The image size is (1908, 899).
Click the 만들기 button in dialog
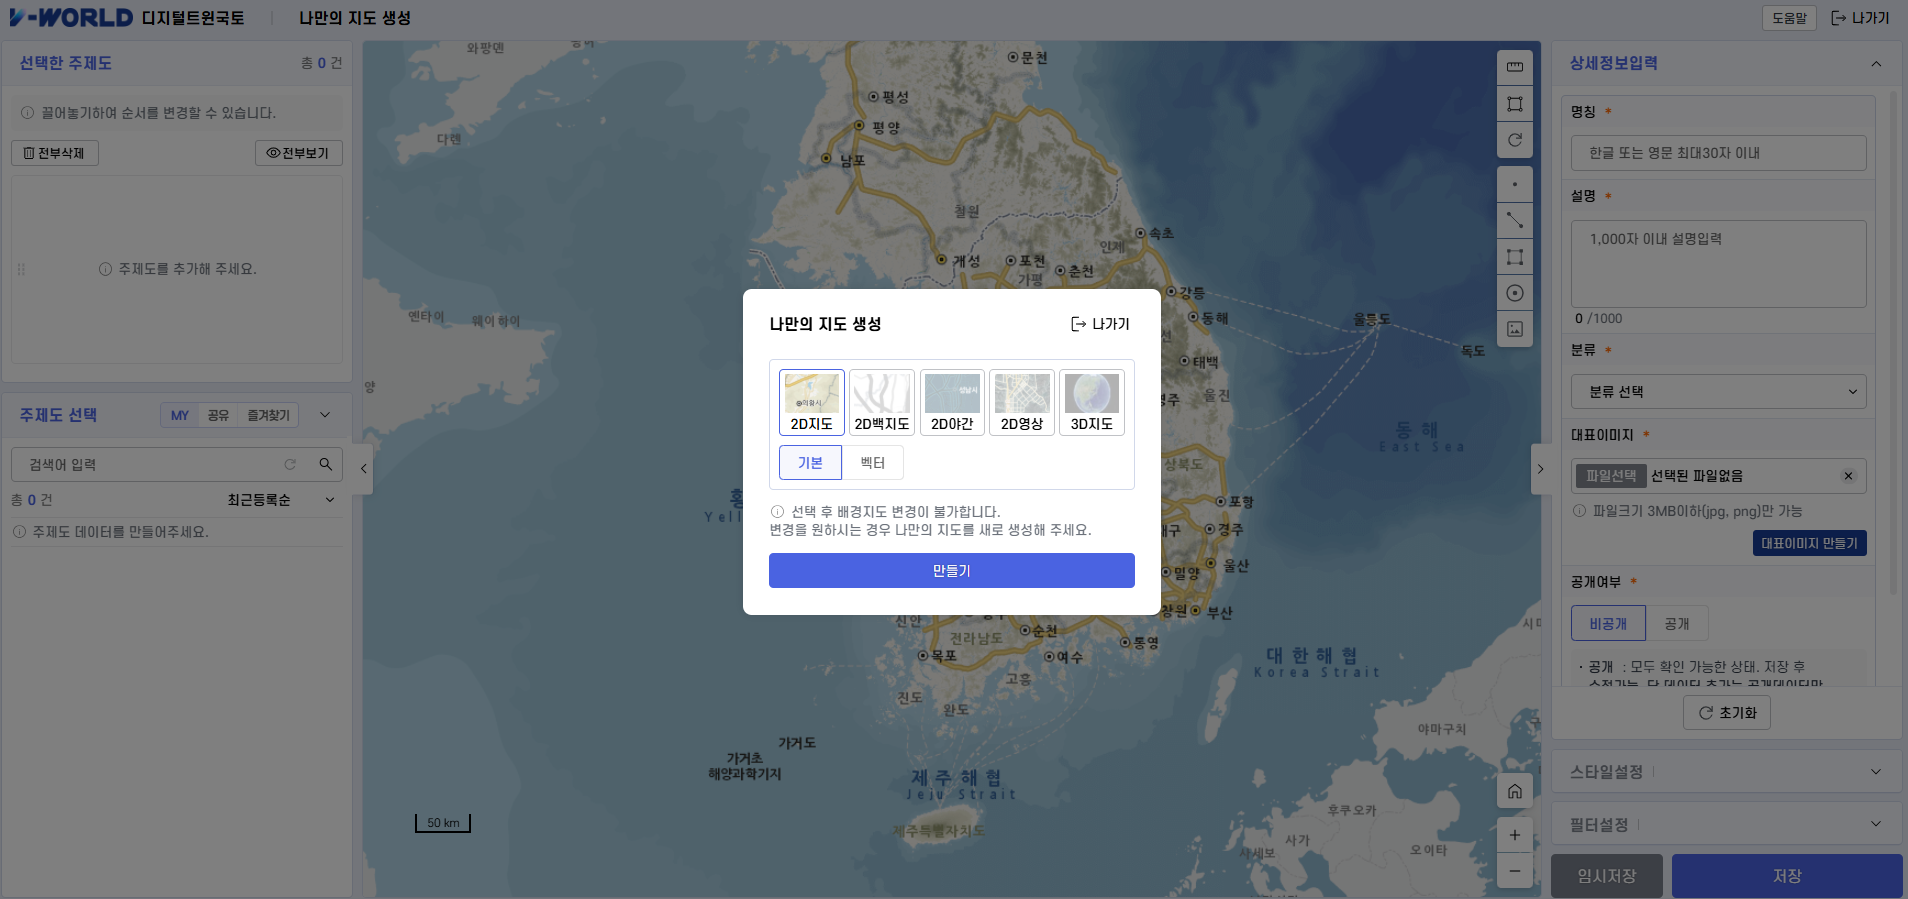coord(951,571)
